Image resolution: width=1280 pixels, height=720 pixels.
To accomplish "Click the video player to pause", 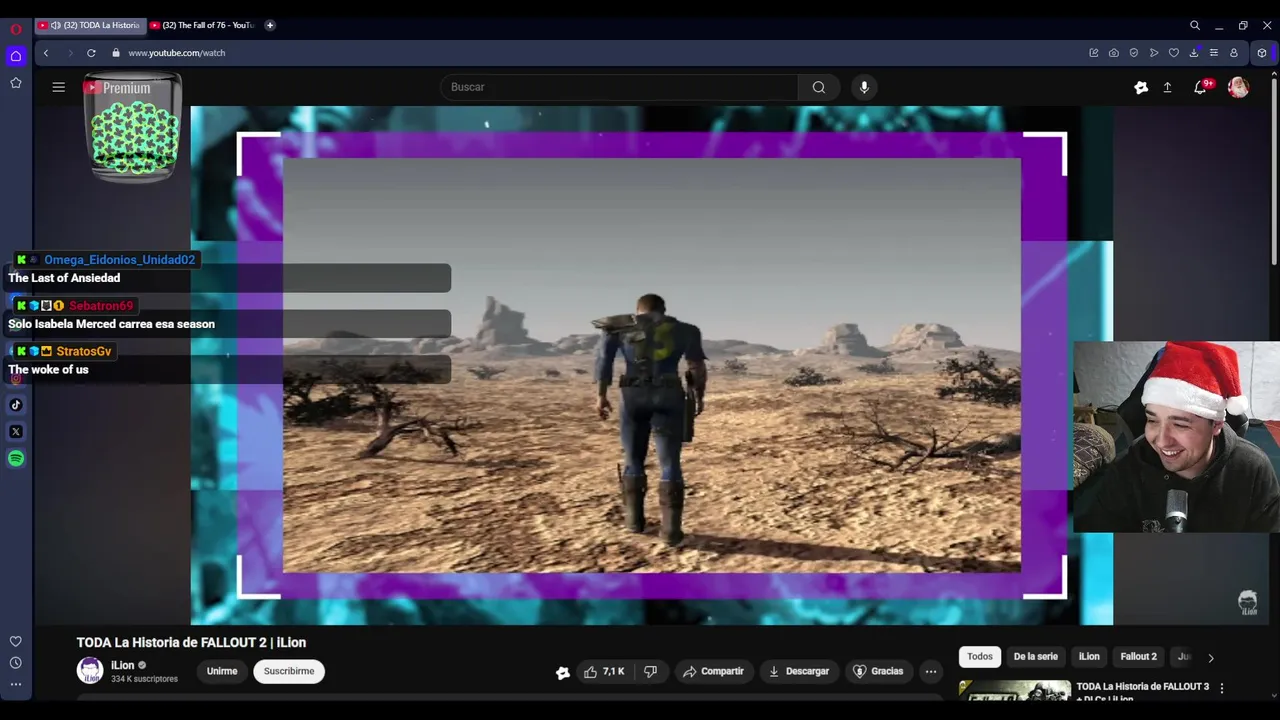I will (x=651, y=365).
